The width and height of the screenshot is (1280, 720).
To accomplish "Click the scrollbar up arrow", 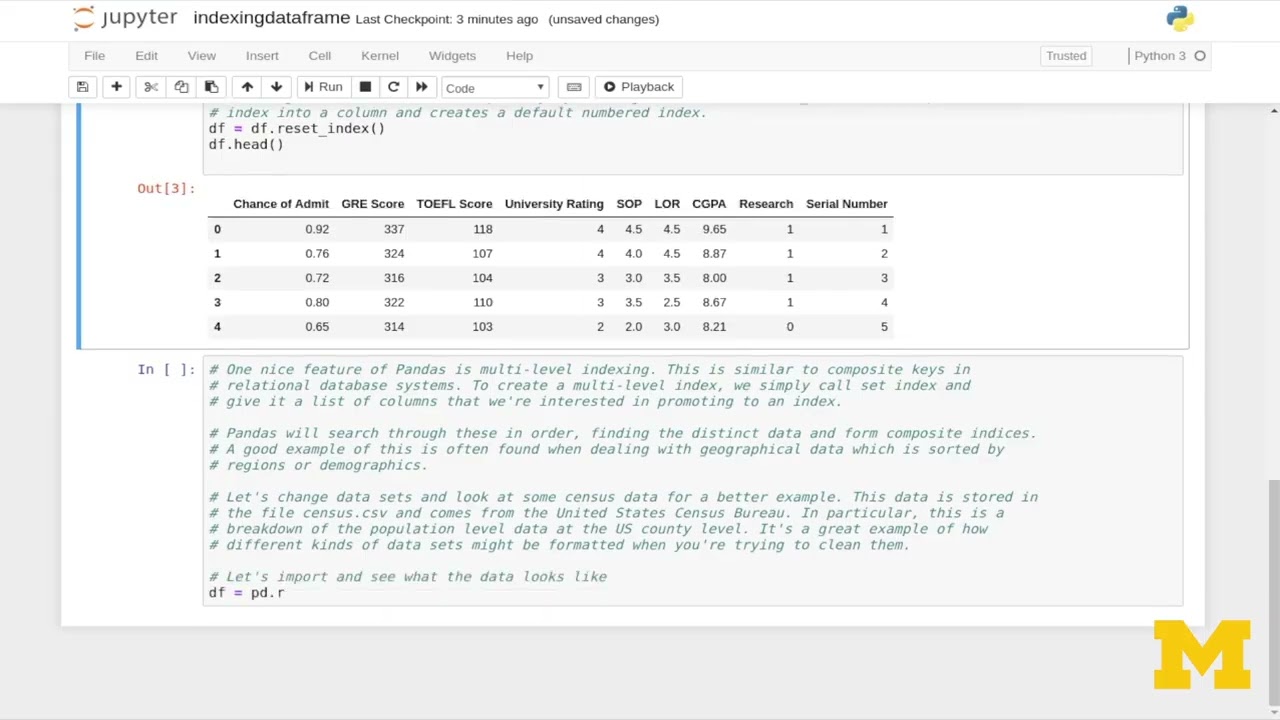I will 1274,110.
